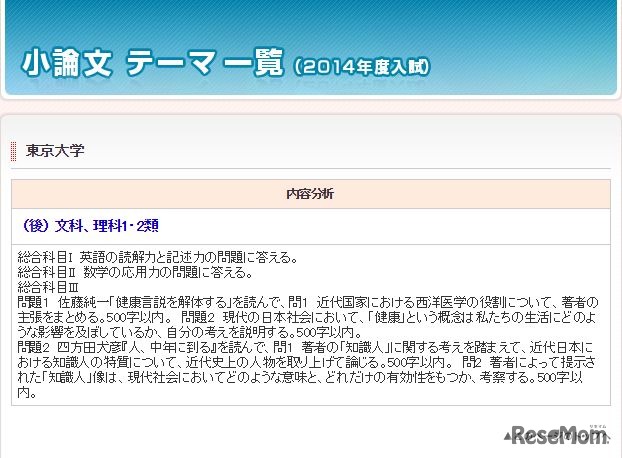Click the 内容分析 table header

coord(311,194)
